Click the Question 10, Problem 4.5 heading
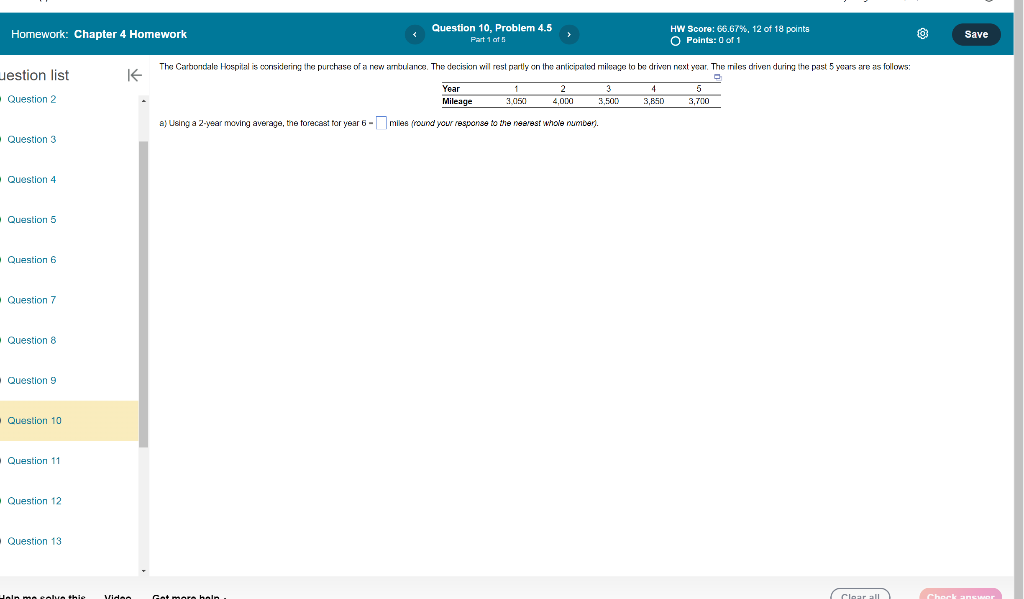The width and height of the screenshot is (1024, 599). point(492,28)
